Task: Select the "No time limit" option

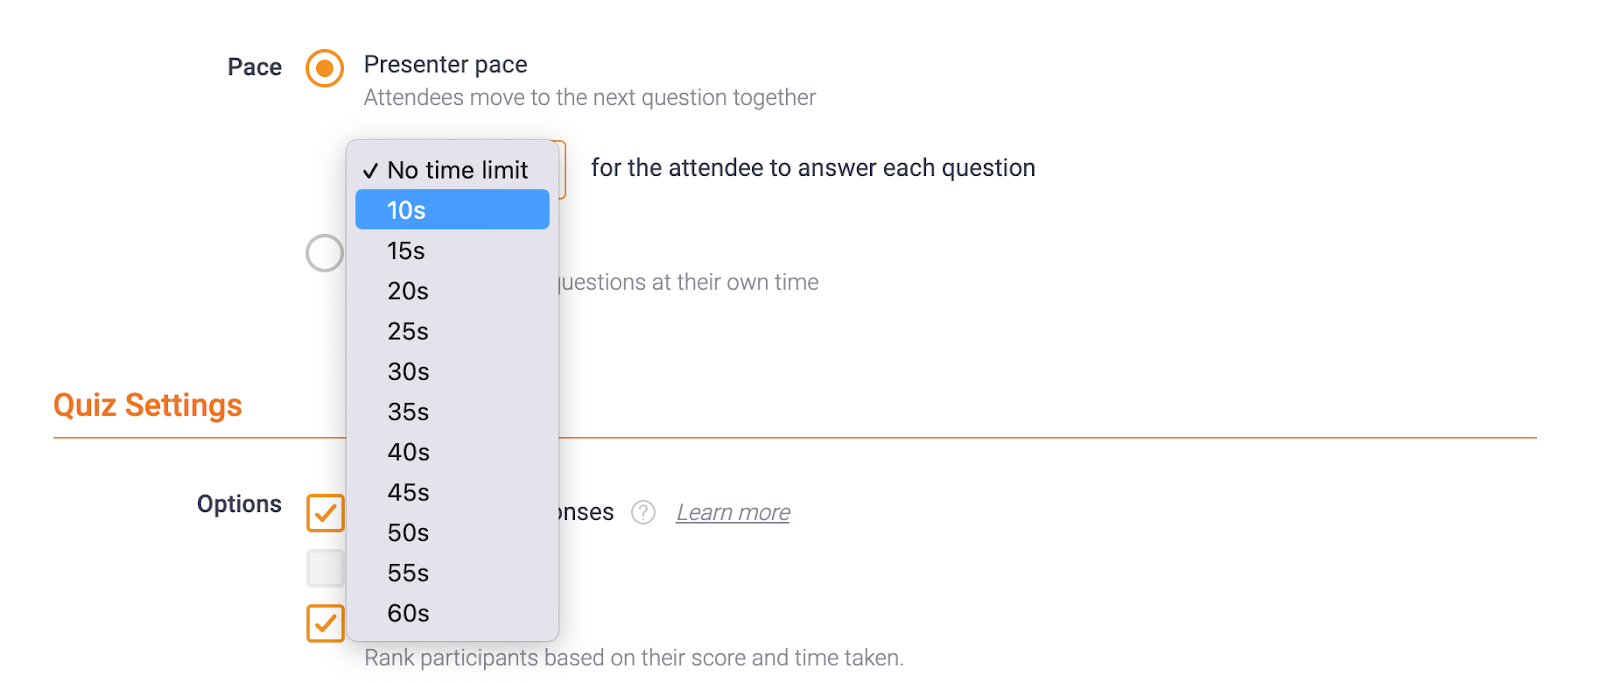Action: tap(456, 170)
